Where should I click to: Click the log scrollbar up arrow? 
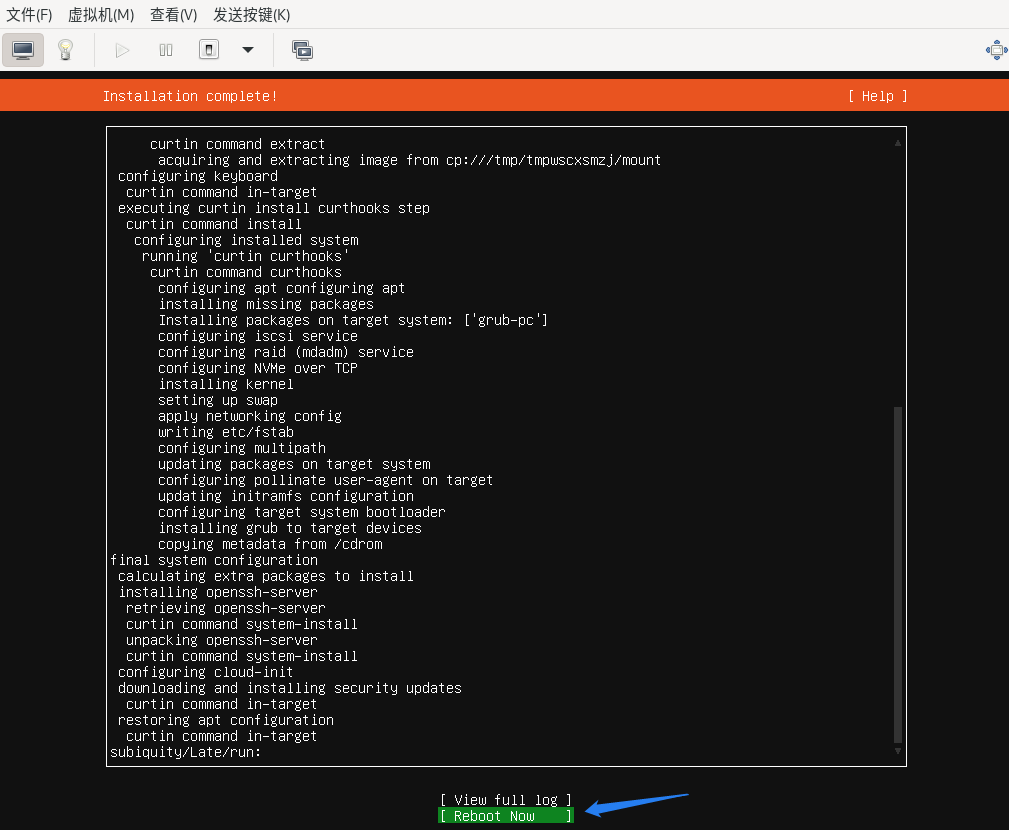(897, 143)
